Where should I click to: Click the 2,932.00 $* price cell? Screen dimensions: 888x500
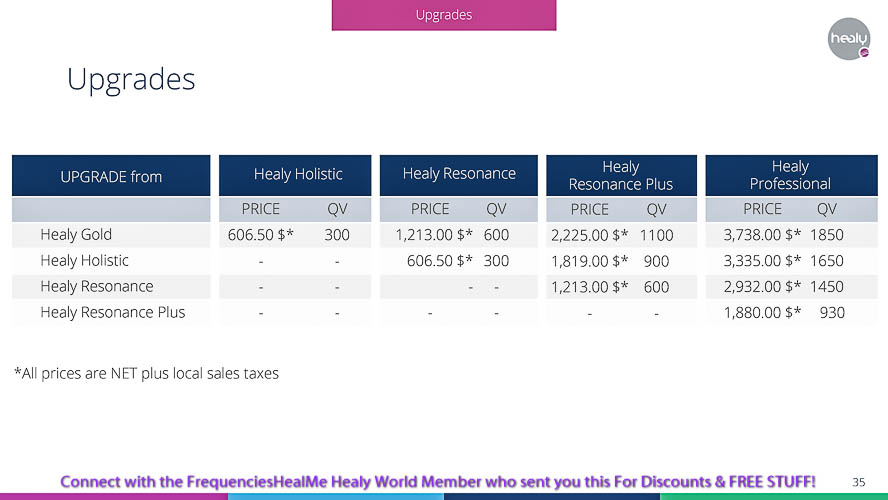coord(762,287)
